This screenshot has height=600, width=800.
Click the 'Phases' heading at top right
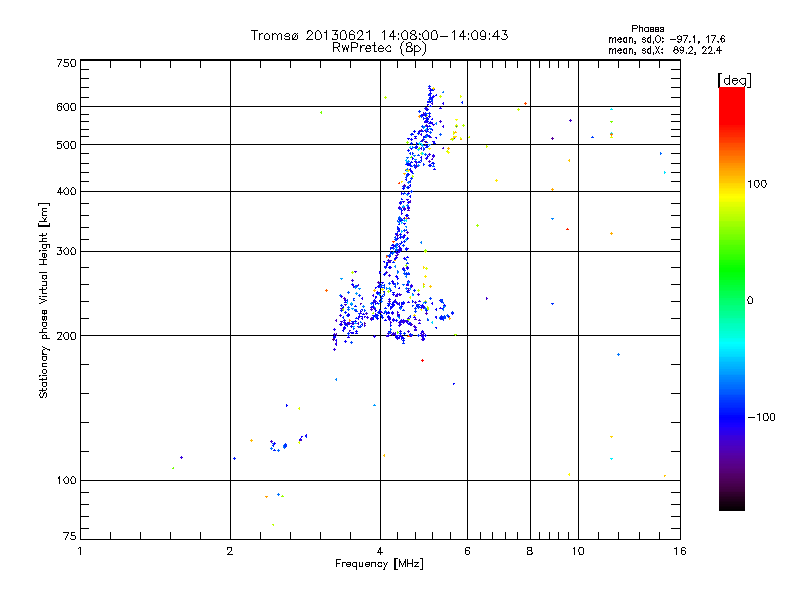coord(647,29)
